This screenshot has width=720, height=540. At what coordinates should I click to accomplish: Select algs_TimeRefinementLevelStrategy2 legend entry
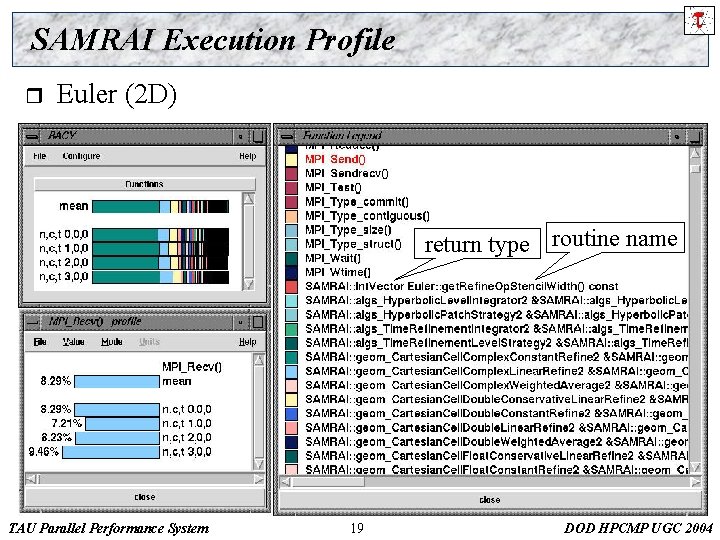pyautogui.click(x=496, y=343)
